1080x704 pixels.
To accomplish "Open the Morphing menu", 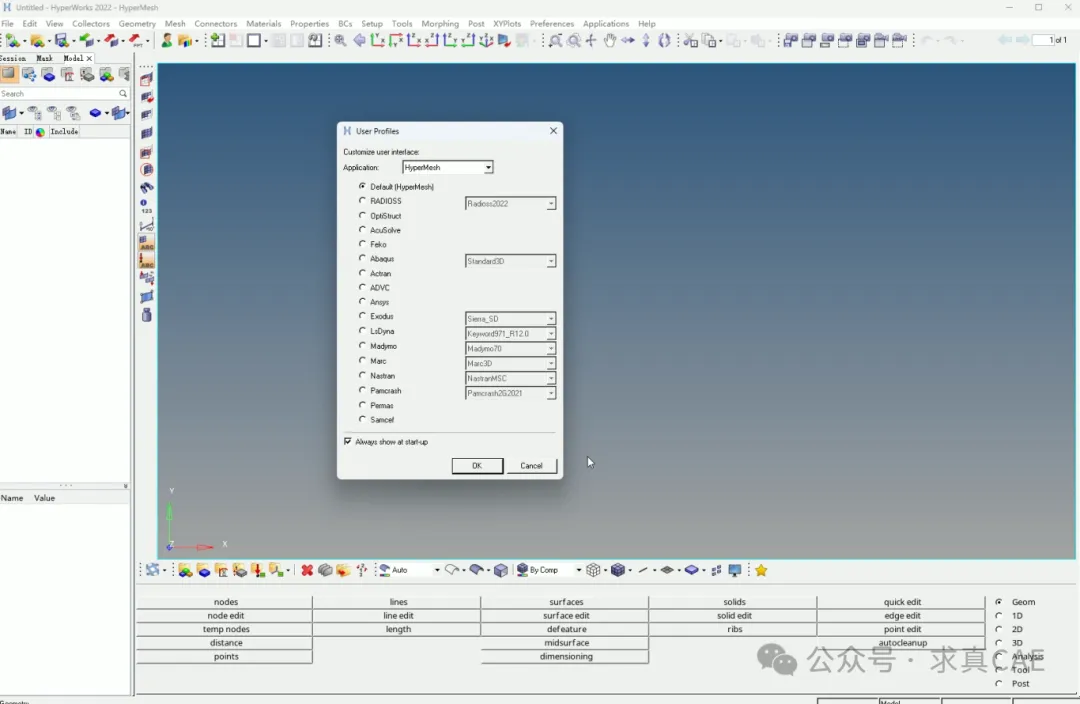I will click(440, 23).
